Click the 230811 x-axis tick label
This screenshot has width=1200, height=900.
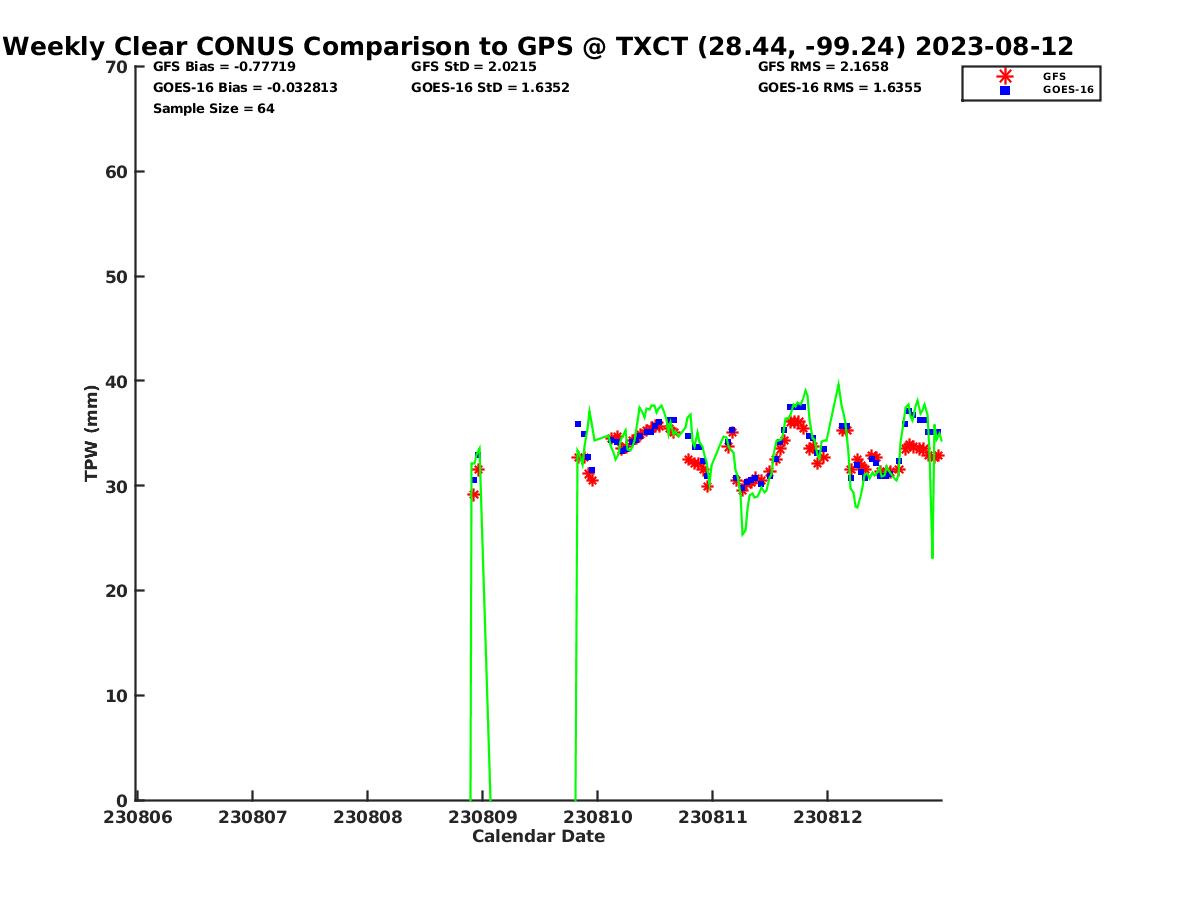click(x=712, y=817)
